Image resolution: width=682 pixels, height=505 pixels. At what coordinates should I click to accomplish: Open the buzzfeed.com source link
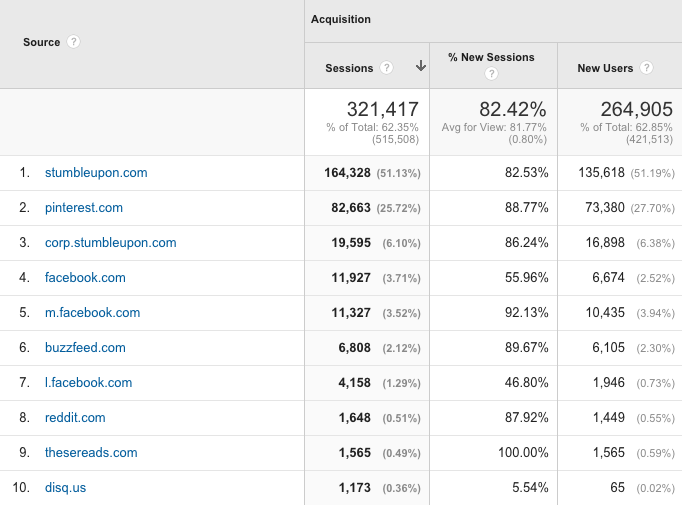[85, 348]
